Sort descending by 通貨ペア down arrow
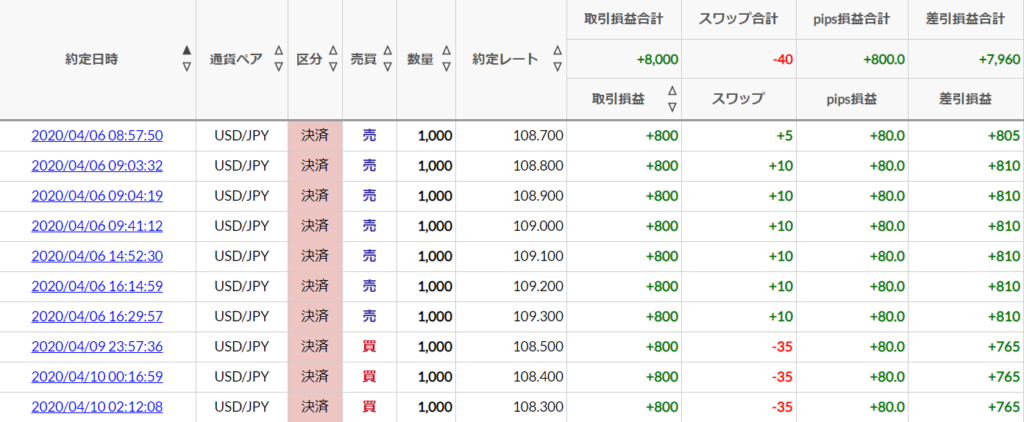 click(279, 67)
